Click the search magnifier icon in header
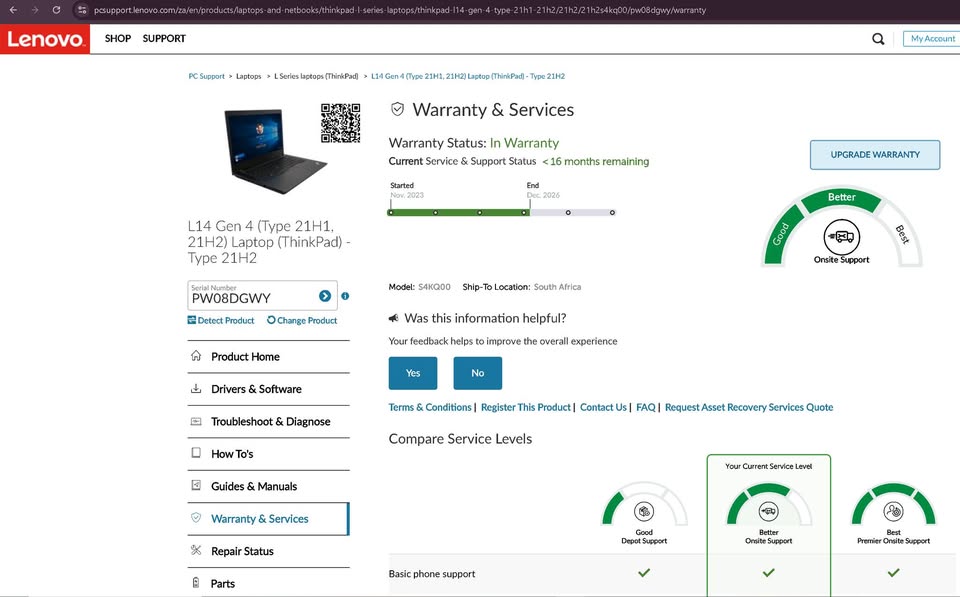 click(878, 39)
